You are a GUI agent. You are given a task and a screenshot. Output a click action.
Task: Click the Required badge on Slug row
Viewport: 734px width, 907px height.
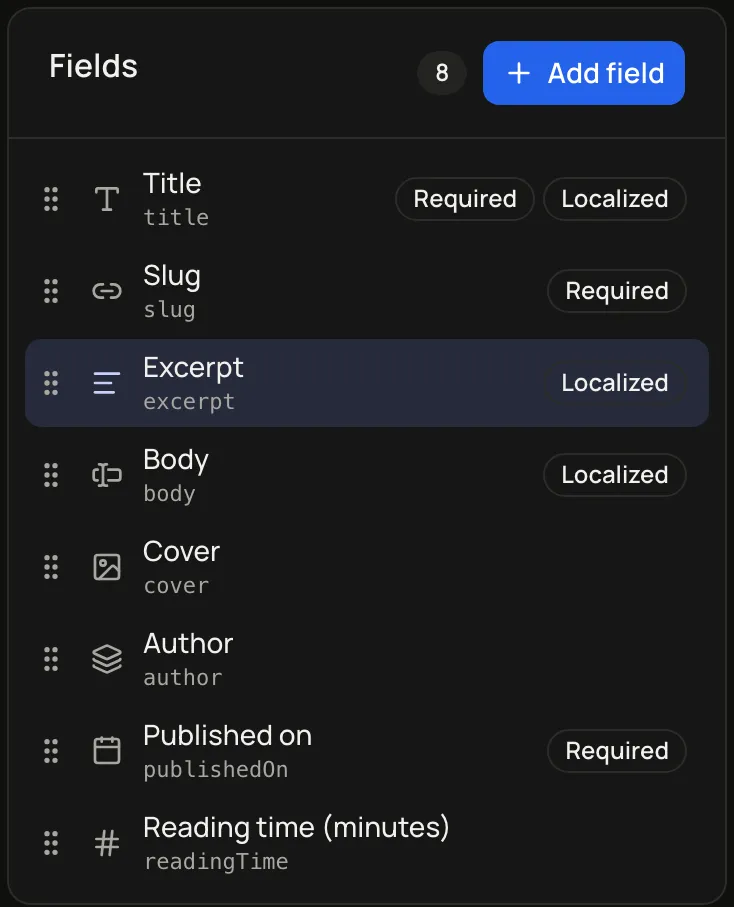(617, 291)
